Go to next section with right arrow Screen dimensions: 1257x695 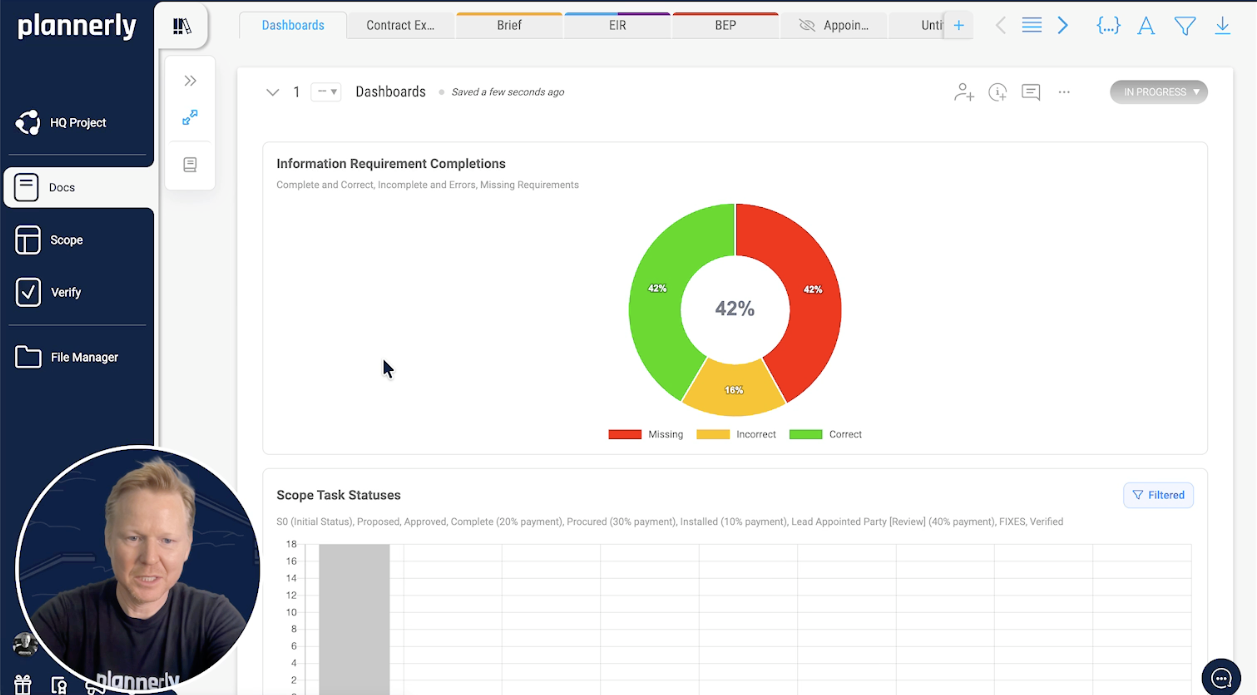click(x=1063, y=26)
